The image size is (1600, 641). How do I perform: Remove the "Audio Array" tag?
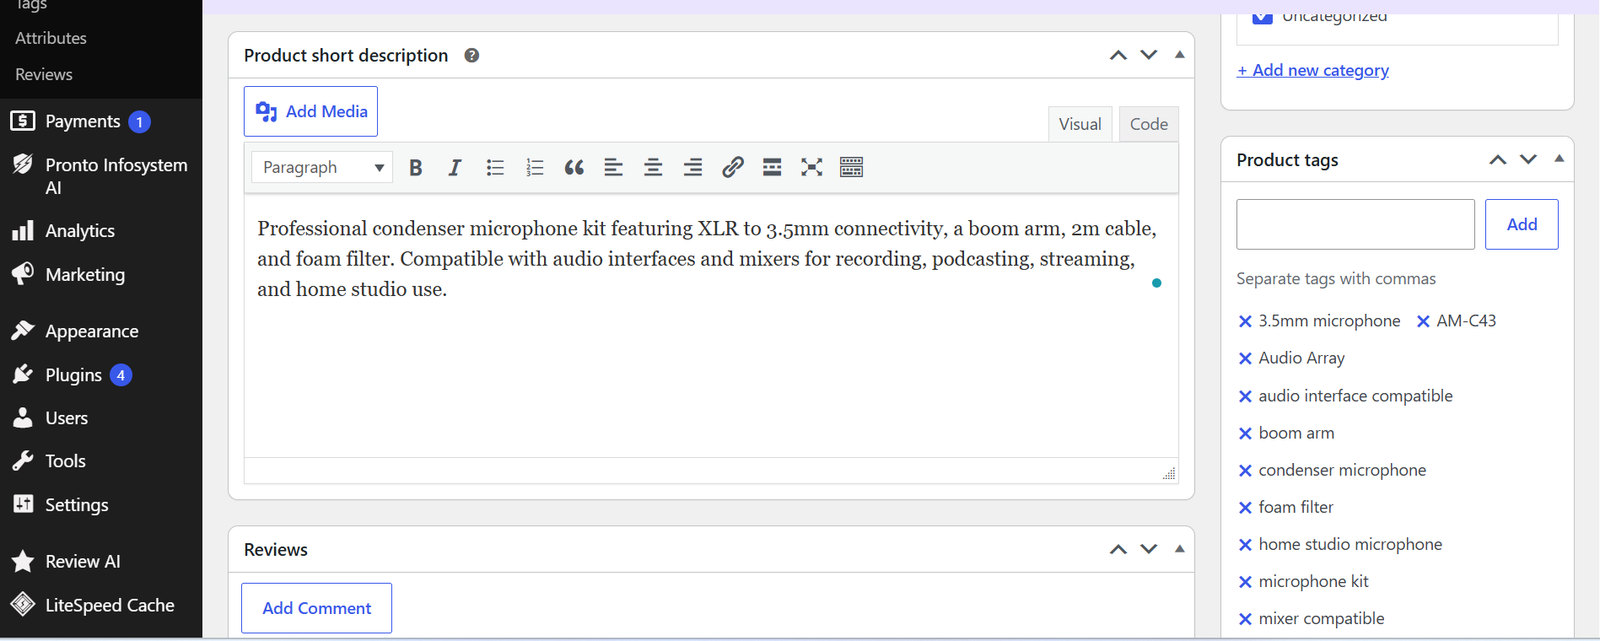click(x=1245, y=358)
